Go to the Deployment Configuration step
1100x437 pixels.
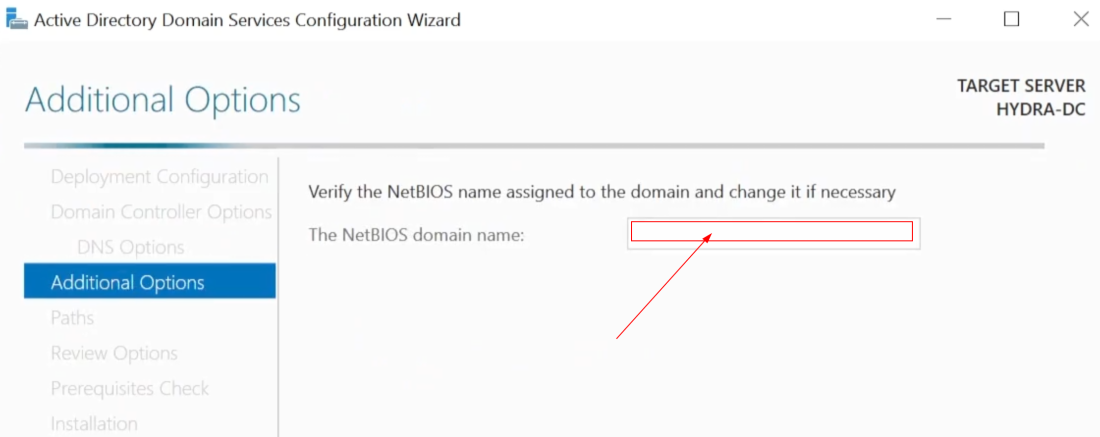coord(159,177)
